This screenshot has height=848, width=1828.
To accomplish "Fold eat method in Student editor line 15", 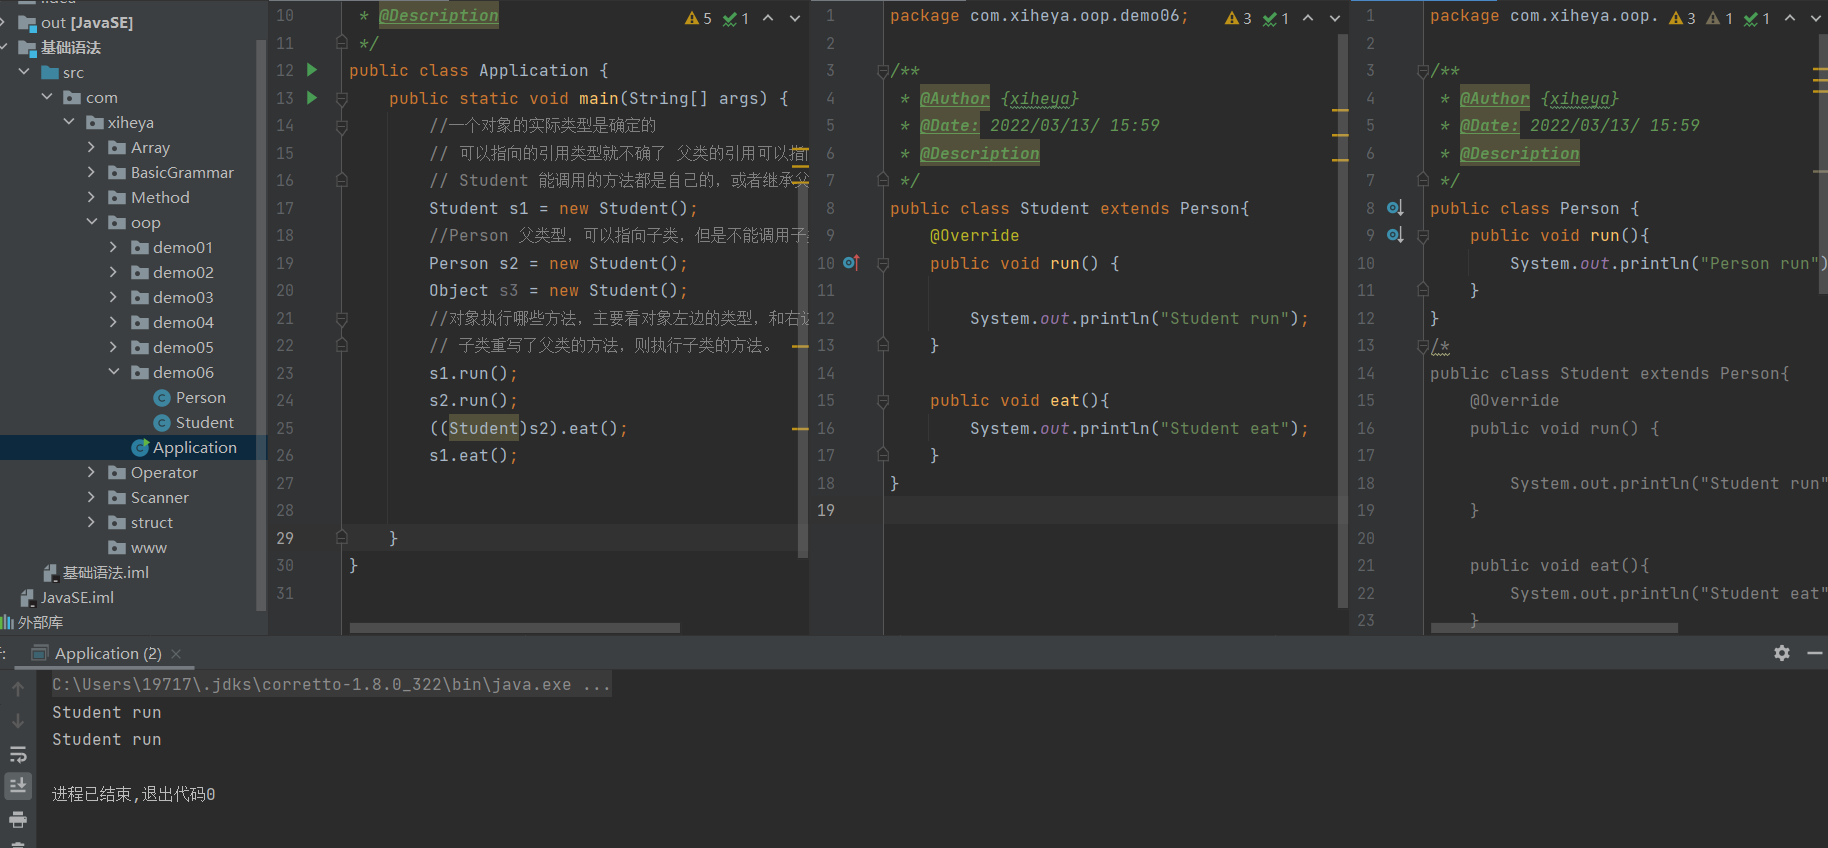I will coord(883,401).
